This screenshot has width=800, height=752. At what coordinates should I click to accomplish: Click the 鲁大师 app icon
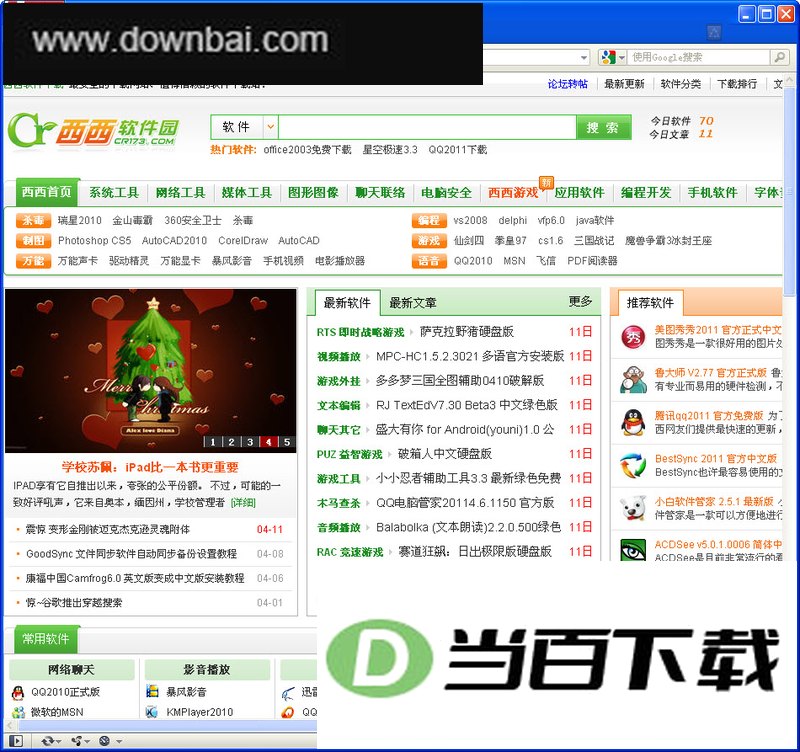[633, 380]
